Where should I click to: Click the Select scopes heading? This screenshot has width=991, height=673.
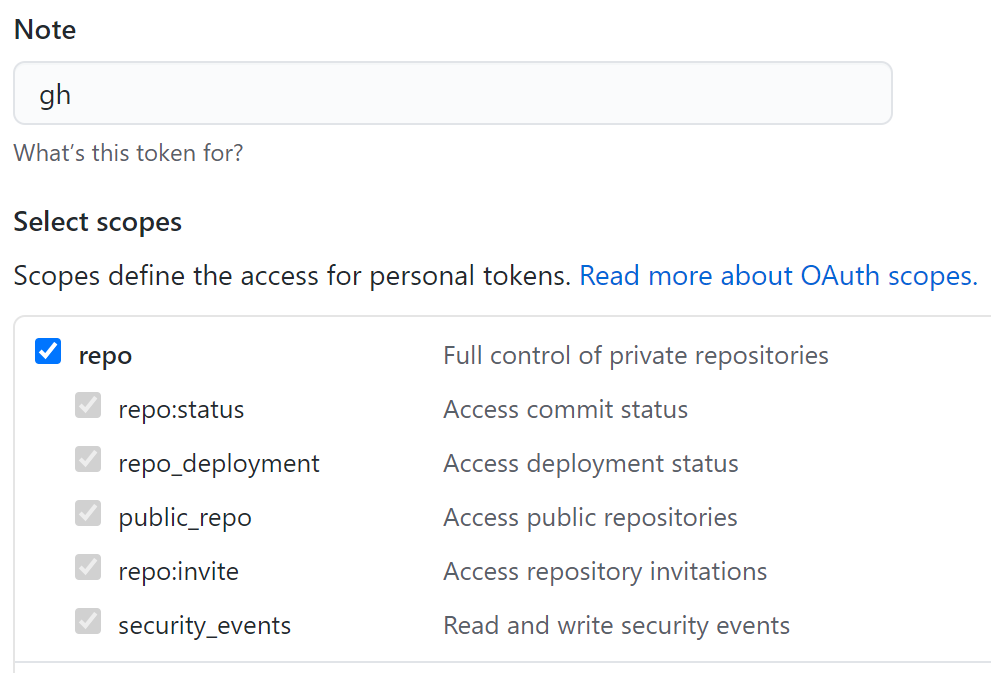pos(97,221)
